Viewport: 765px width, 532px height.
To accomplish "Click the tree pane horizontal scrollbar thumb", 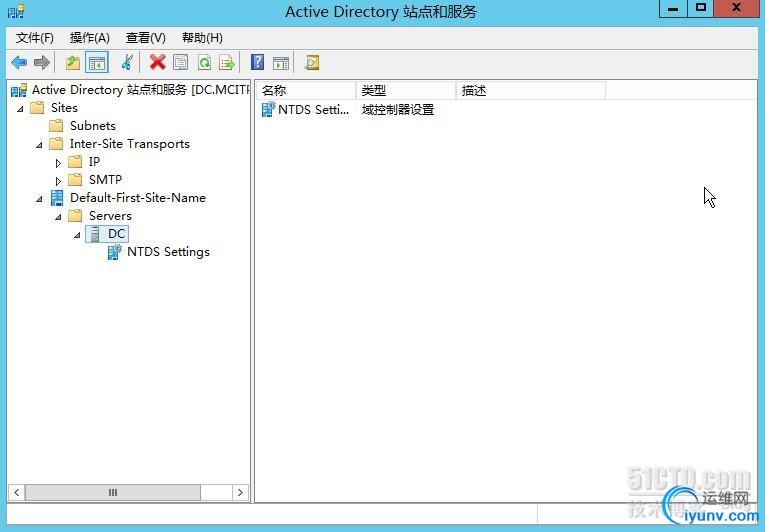I will pyautogui.click(x=113, y=492).
